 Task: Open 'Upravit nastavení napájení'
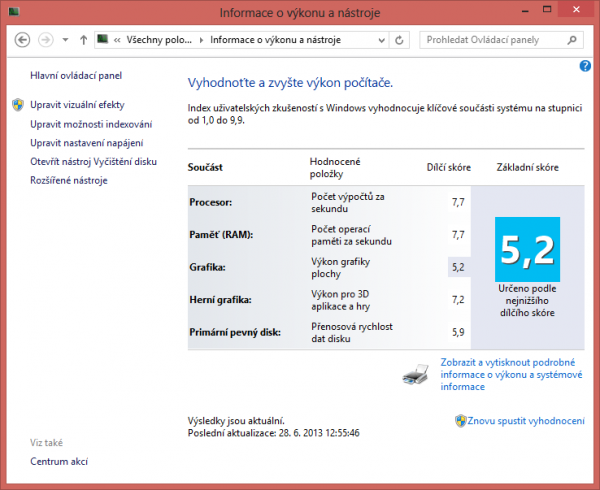pos(87,143)
